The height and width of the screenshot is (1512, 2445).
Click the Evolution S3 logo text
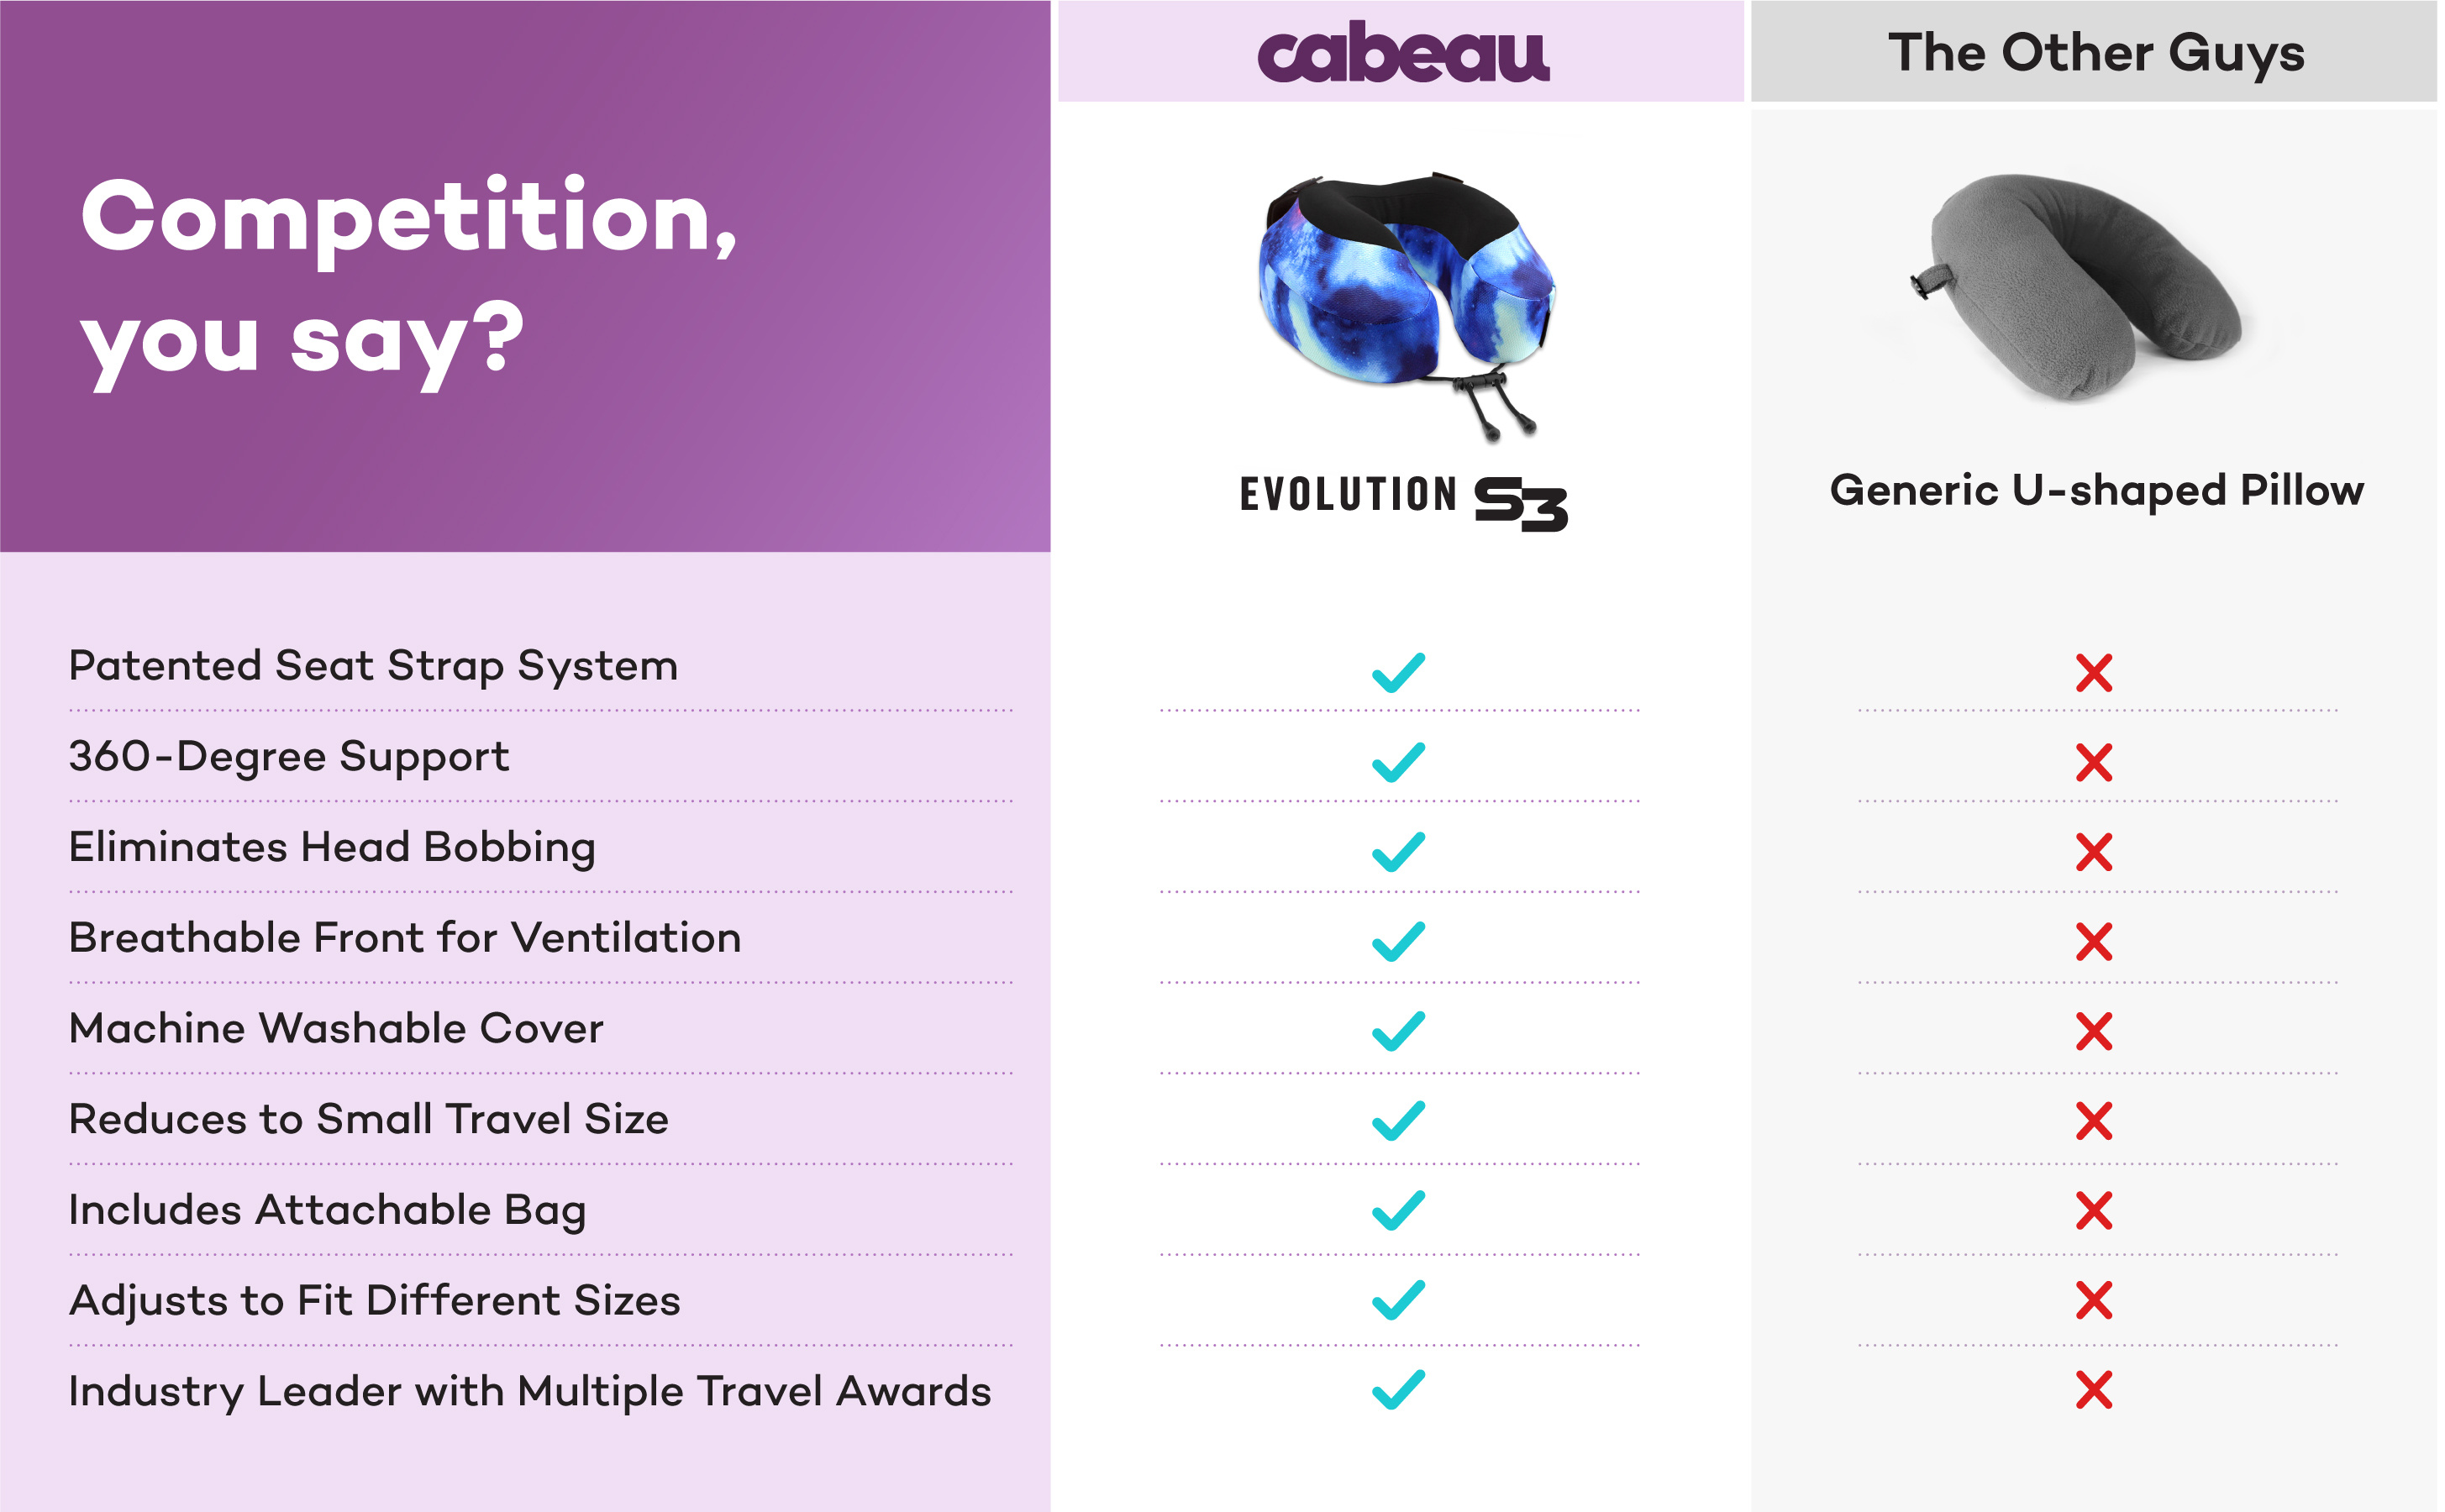point(1403,503)
